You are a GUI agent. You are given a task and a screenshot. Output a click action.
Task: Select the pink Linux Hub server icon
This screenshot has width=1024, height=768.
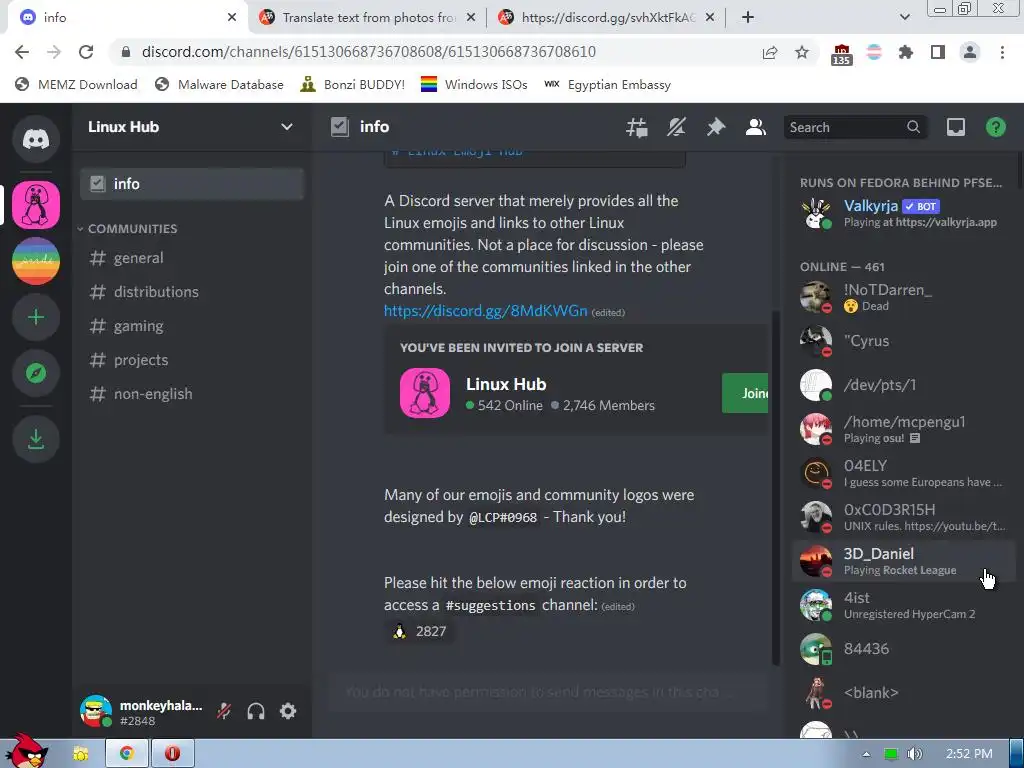[x=36, y=205]
